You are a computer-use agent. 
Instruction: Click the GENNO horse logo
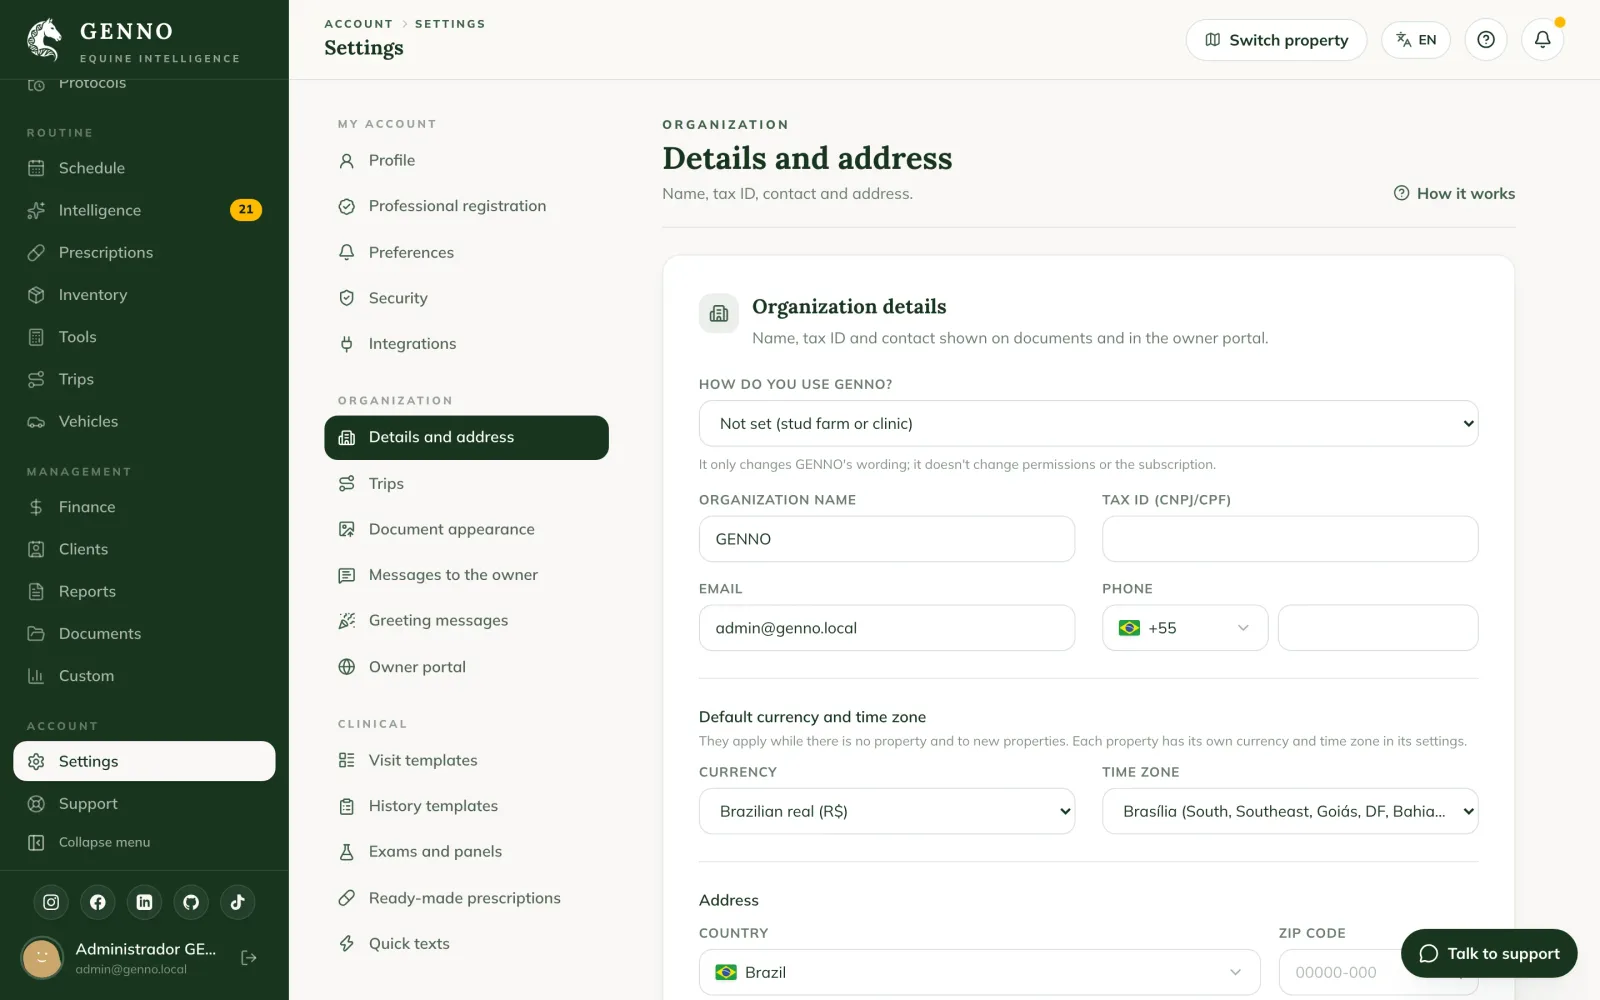click(44, 40)
